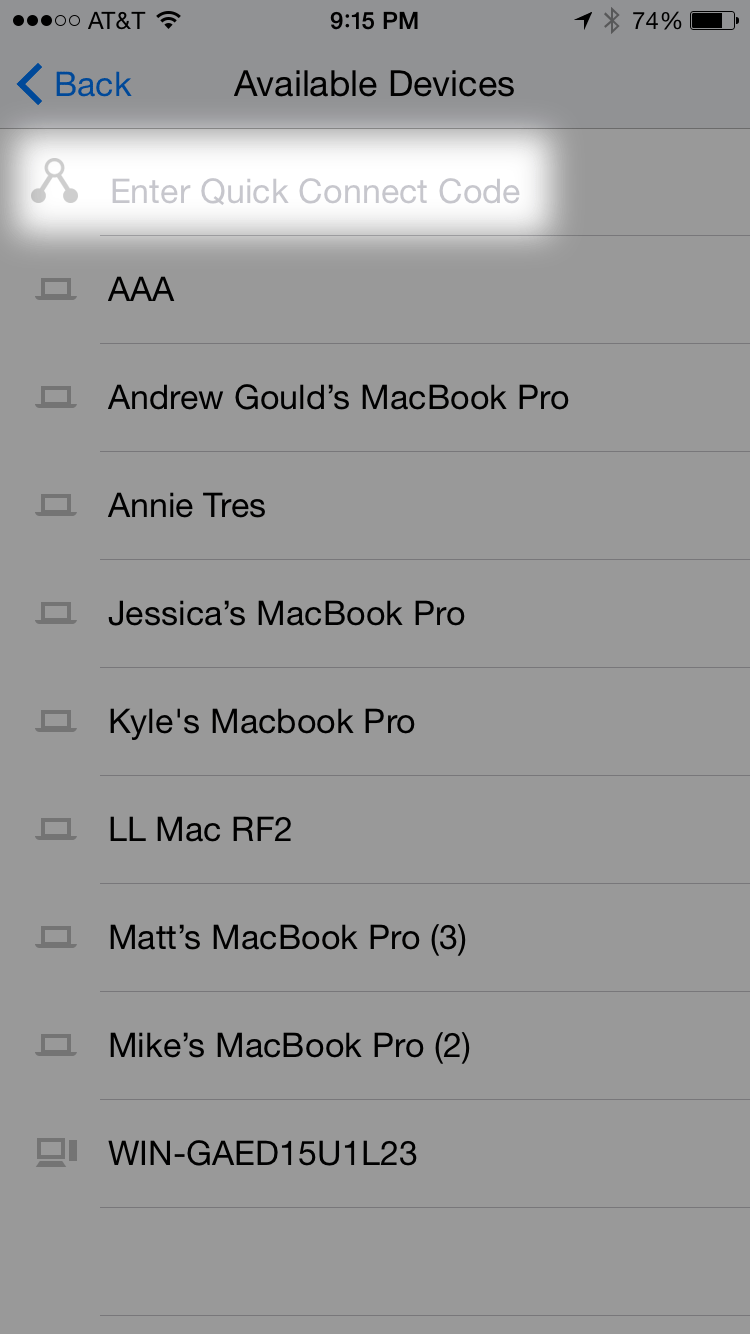Image resolution: width=750 pixels, height=1334 pixels.
Task: Choose Jessica's MacBook Pro from list
Action: [286, 614]
